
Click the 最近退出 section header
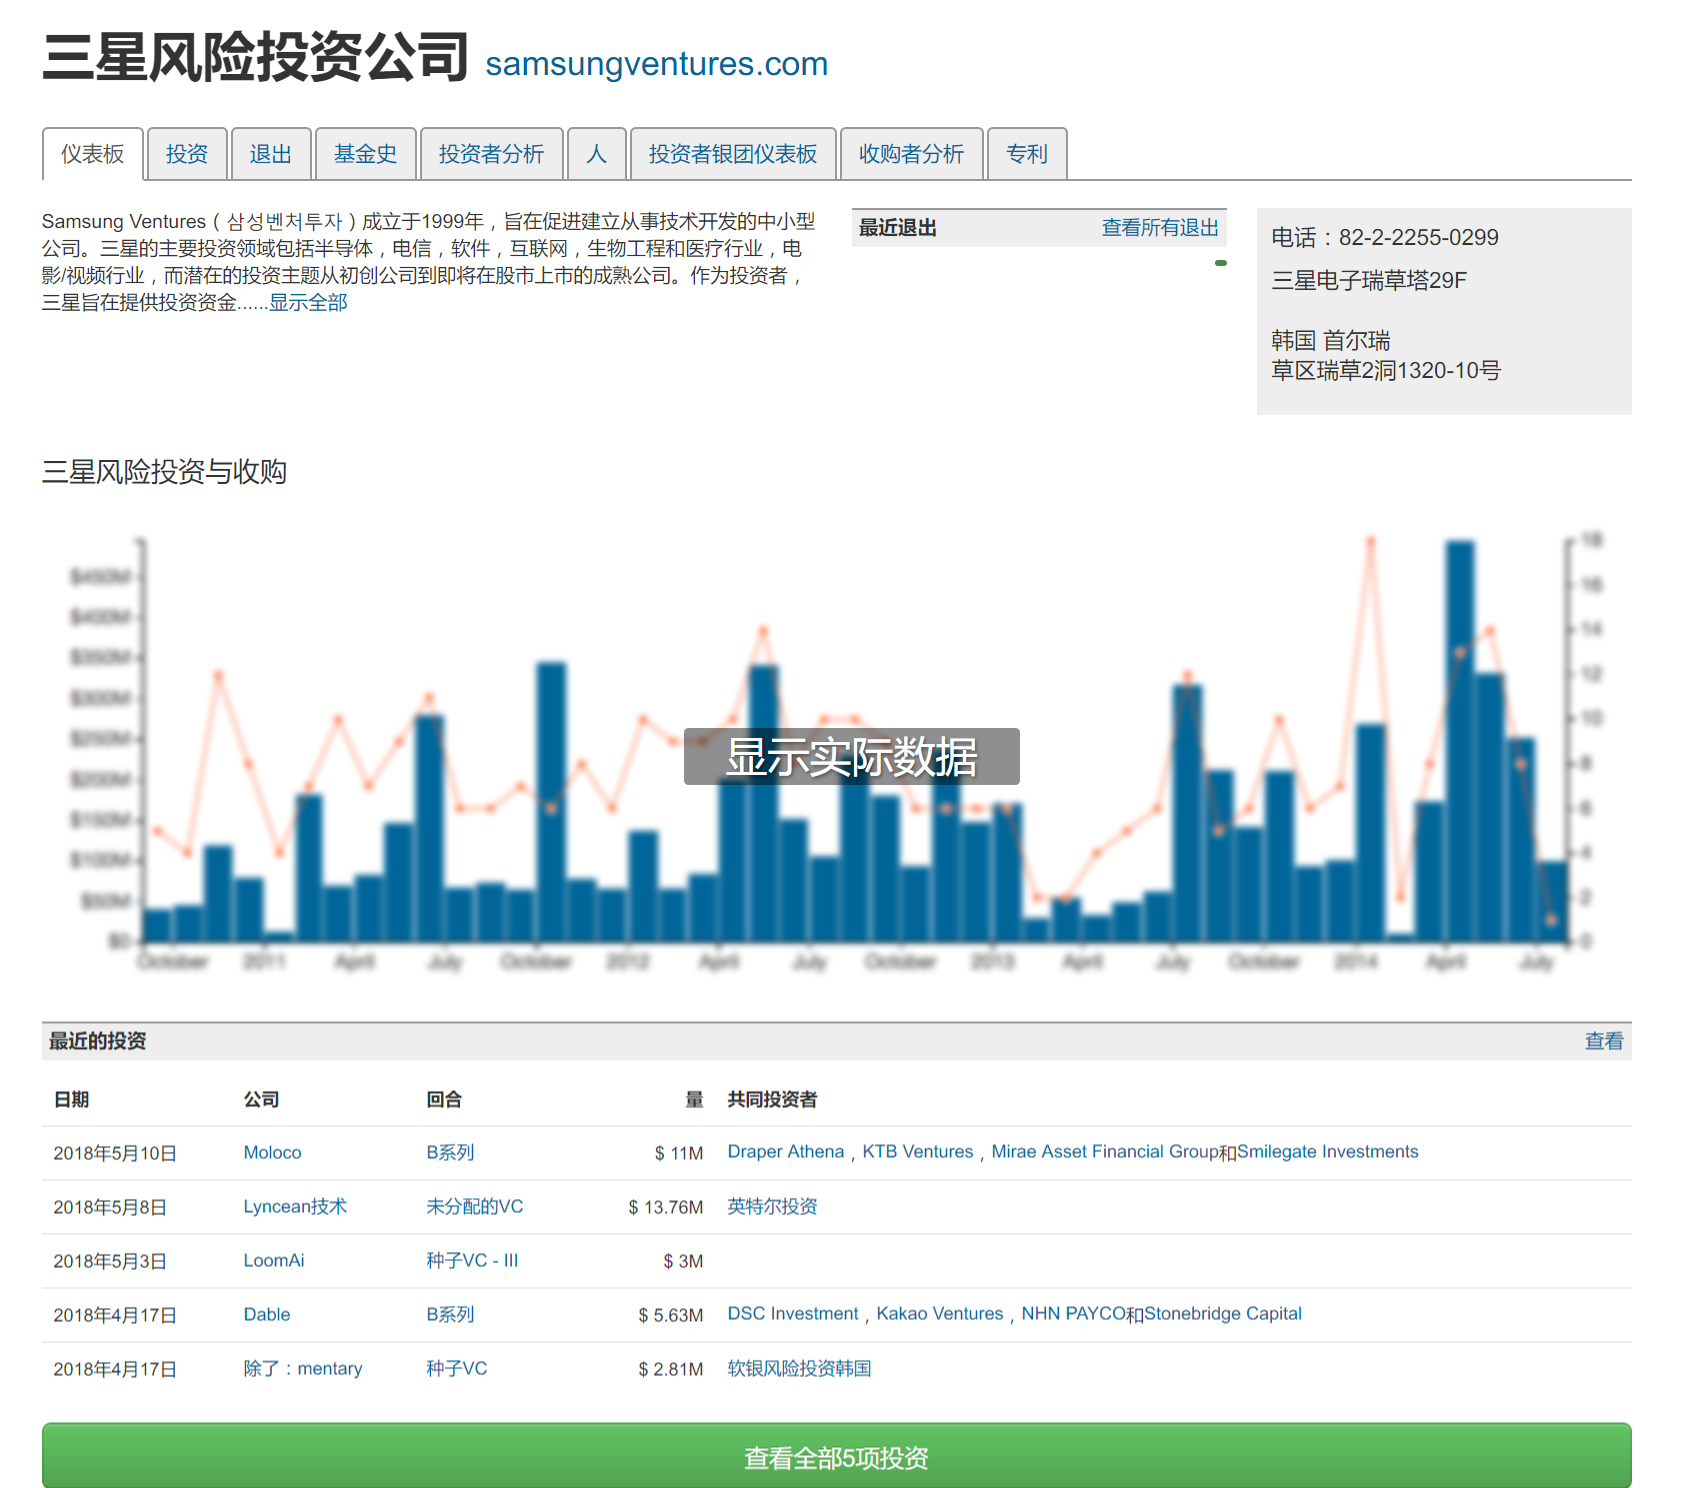898,228
